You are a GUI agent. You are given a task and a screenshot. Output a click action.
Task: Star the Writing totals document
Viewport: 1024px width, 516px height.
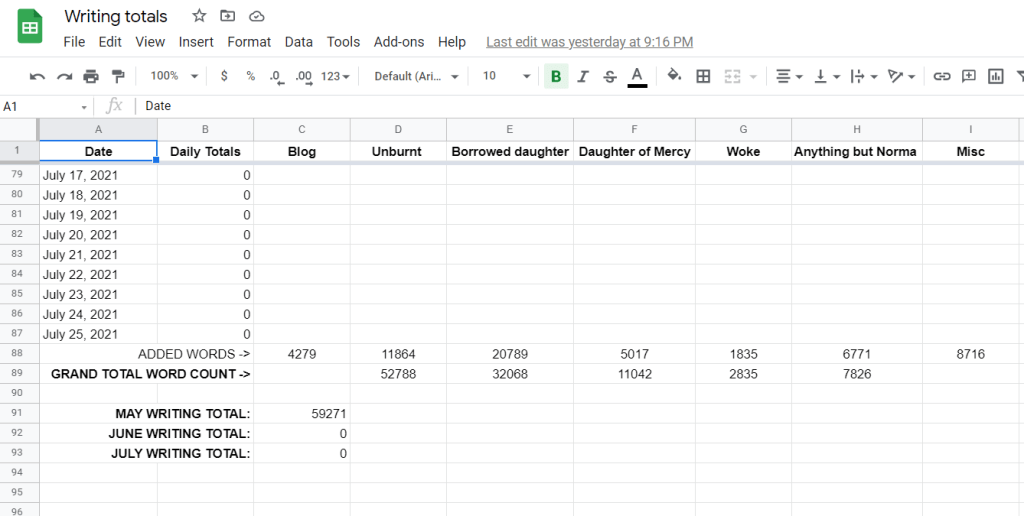199,16
